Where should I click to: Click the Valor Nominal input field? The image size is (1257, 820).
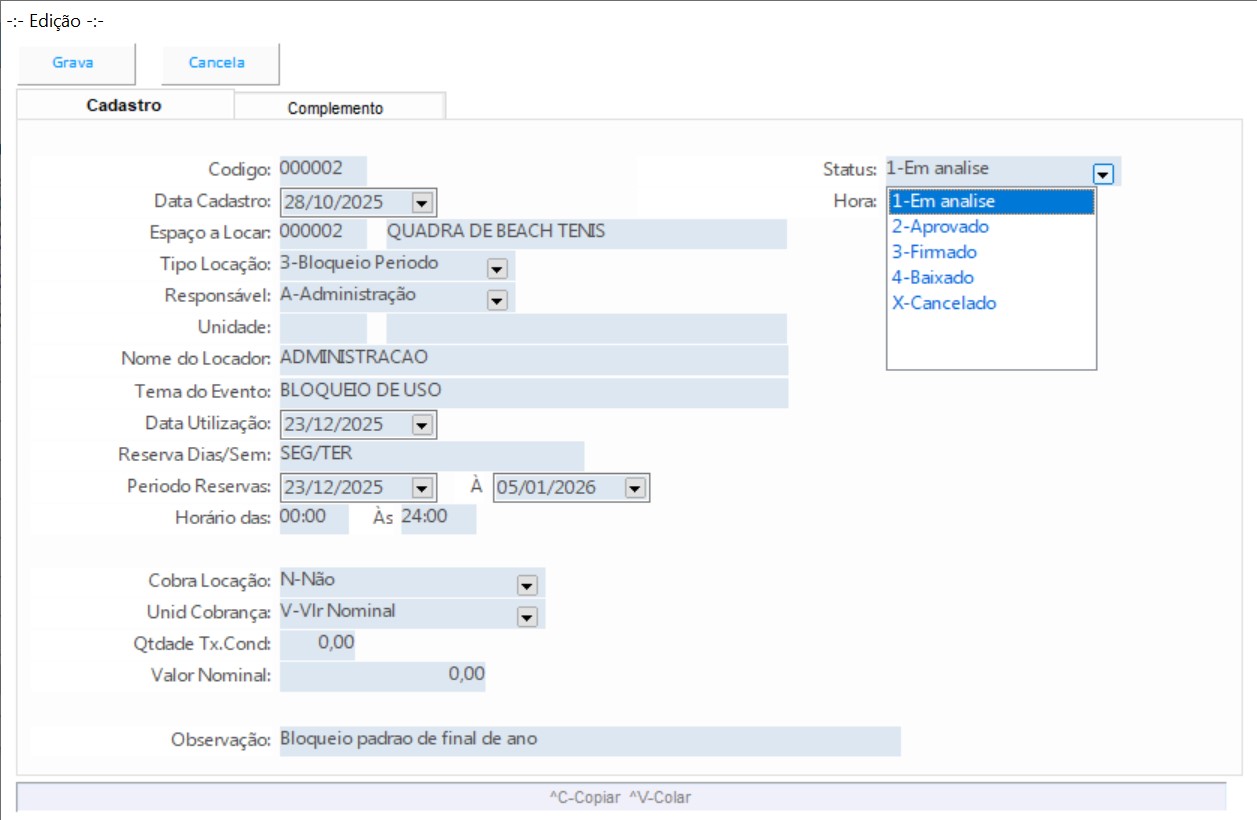(x=383, y=675)
